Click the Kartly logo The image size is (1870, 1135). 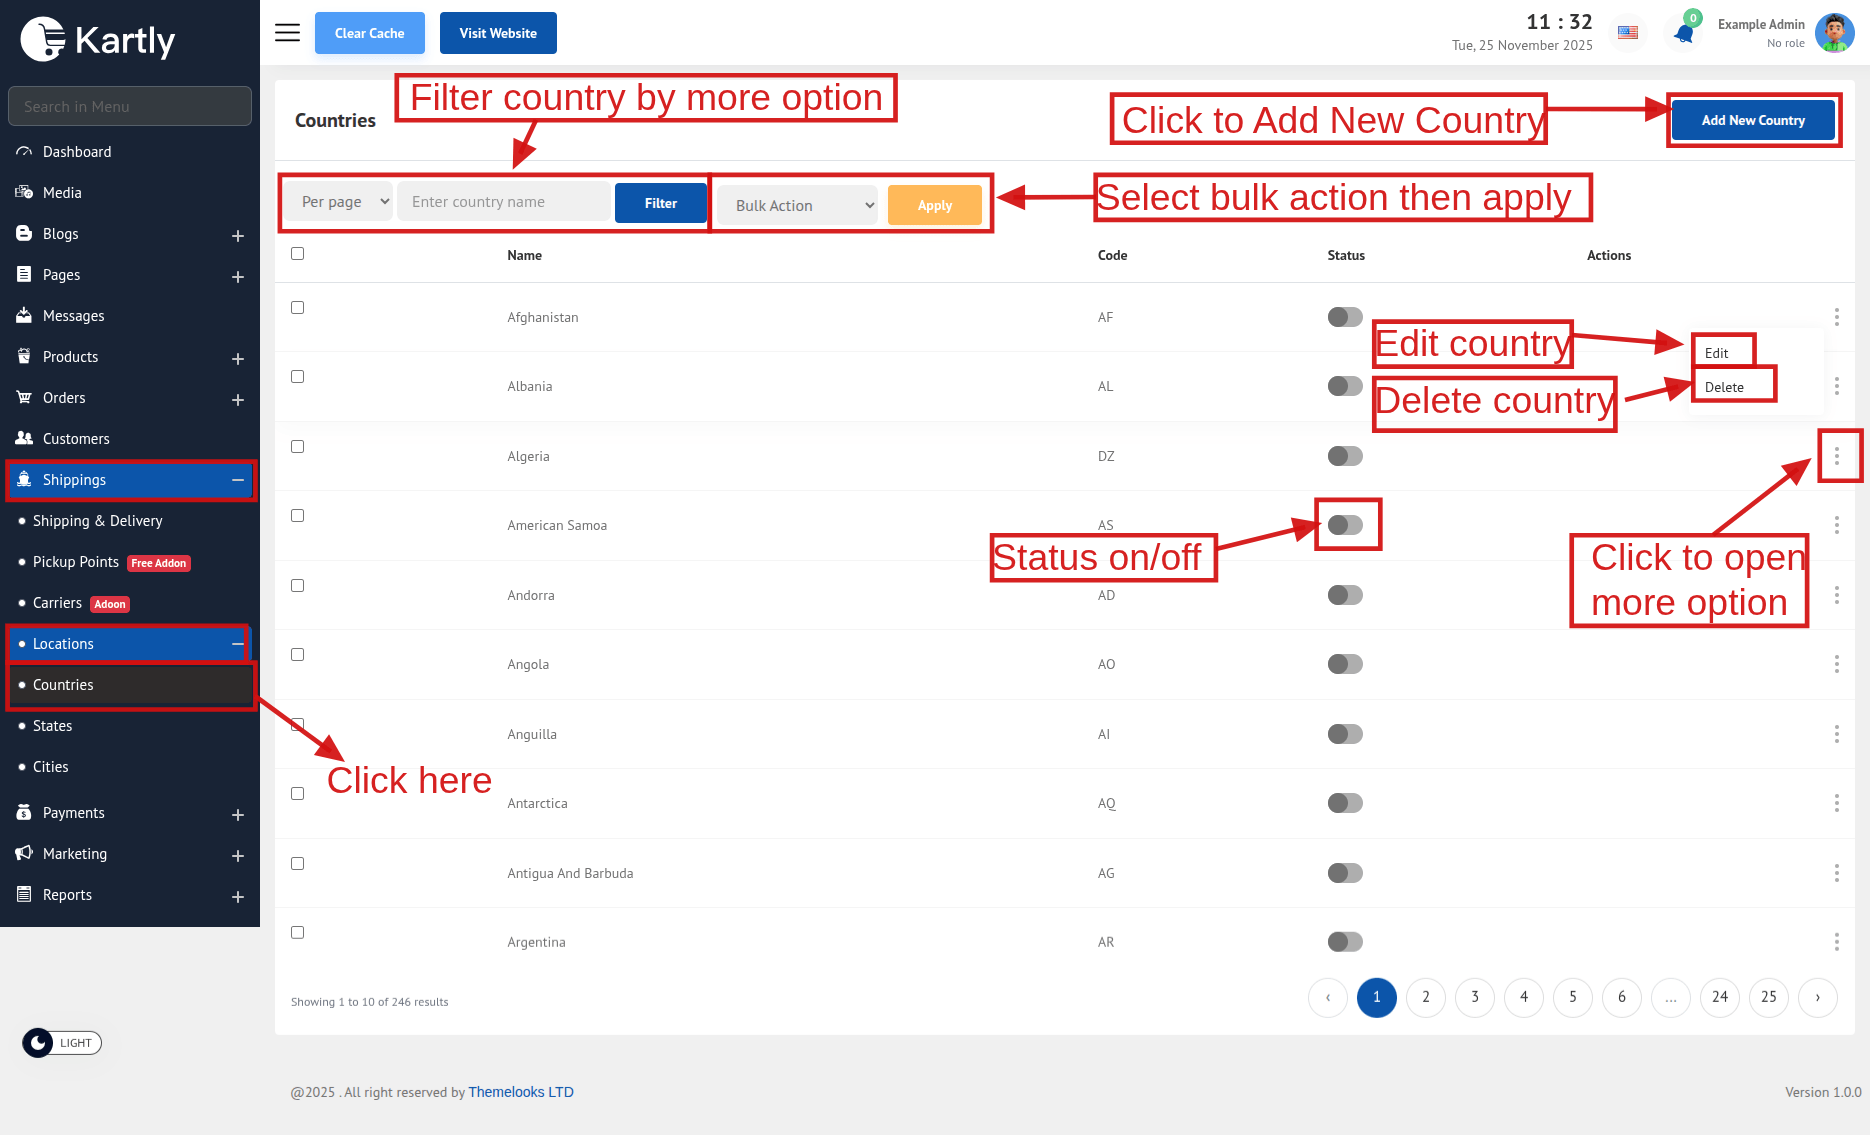click(x=98, y=40)
